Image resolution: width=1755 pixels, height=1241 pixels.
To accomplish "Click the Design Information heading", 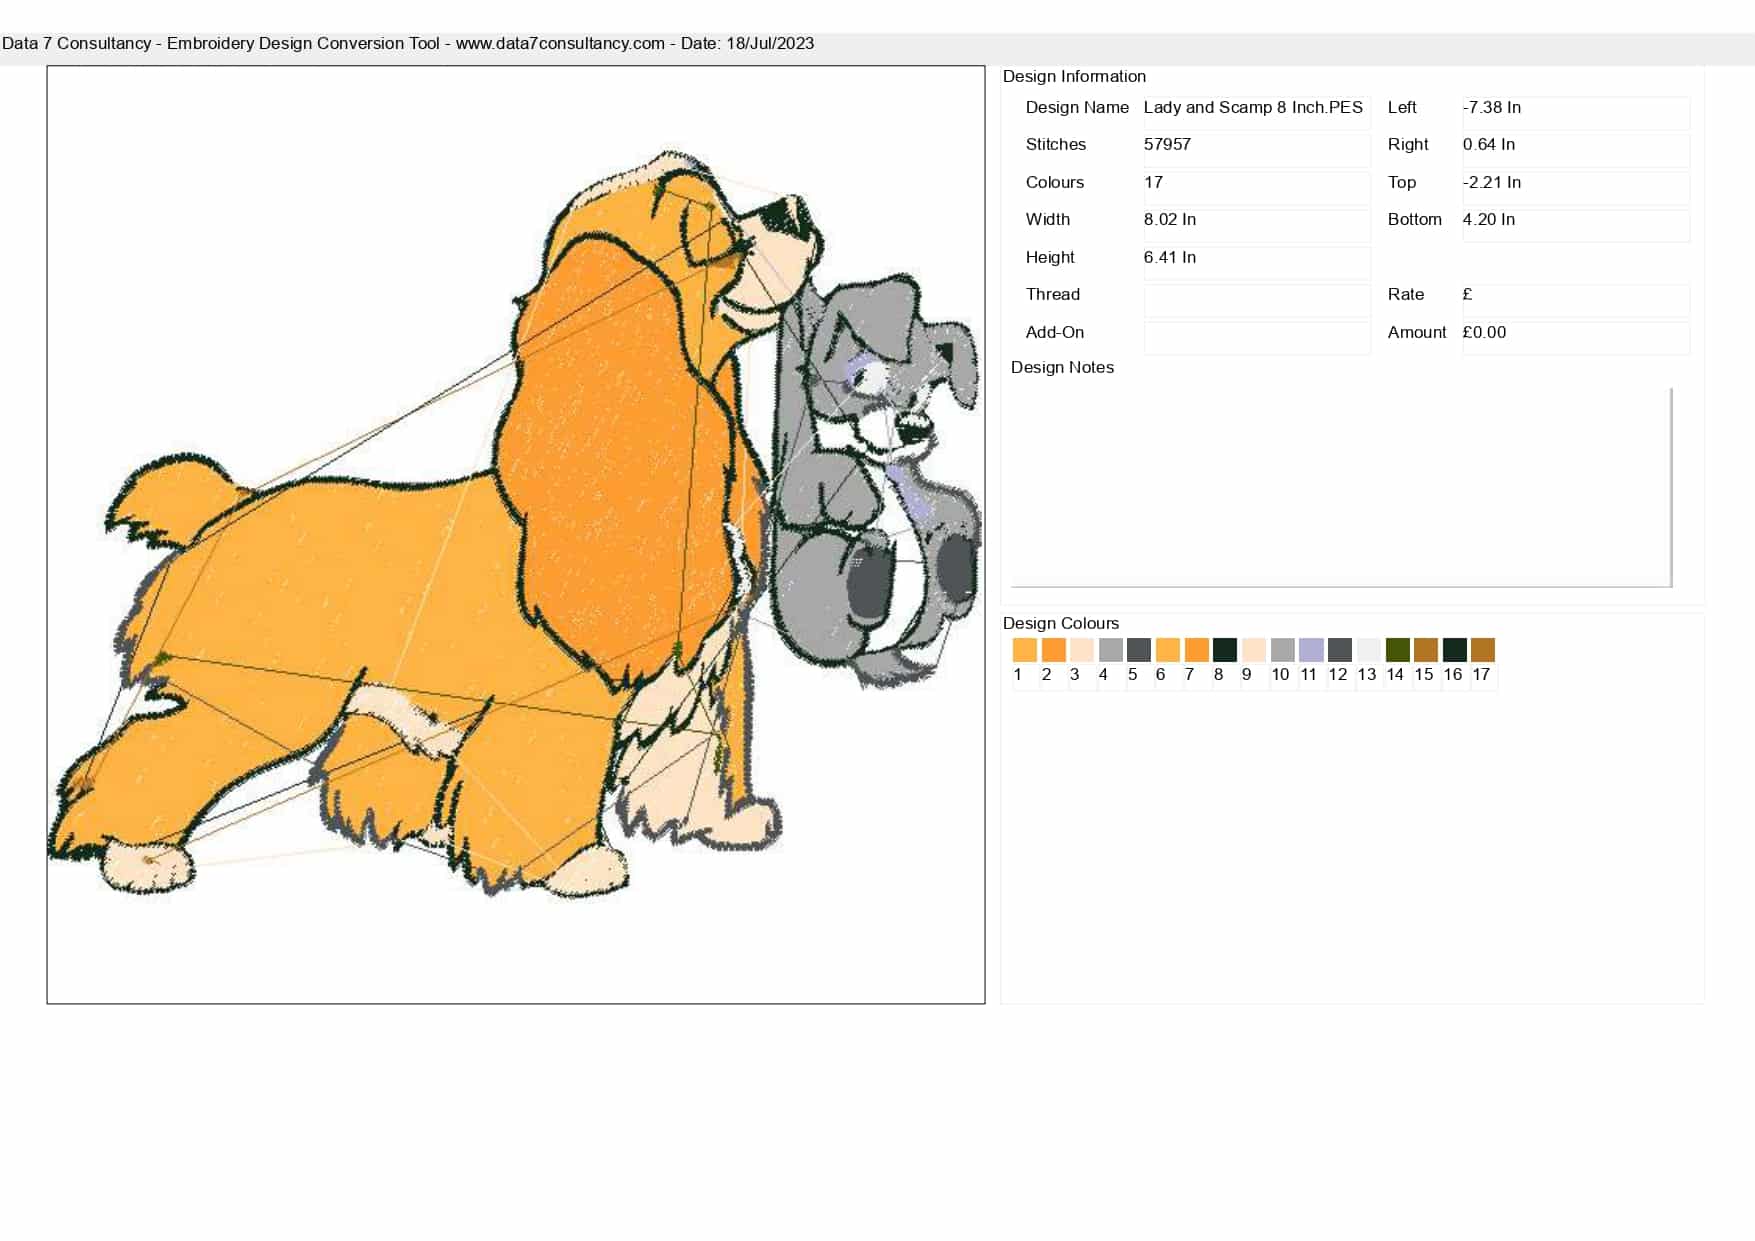I will click(1074, 76).
